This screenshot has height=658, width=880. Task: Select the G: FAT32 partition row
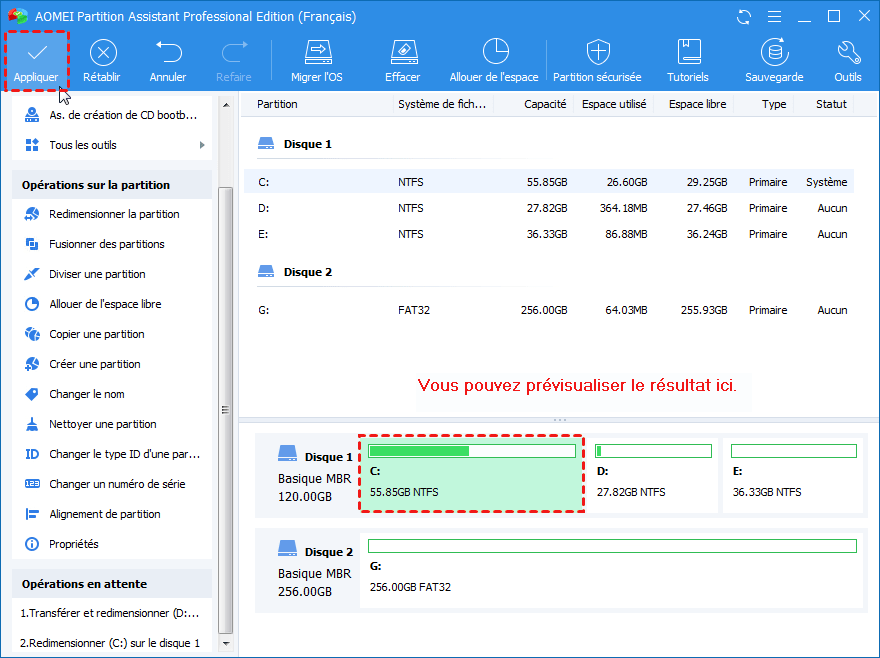[549, 310]
